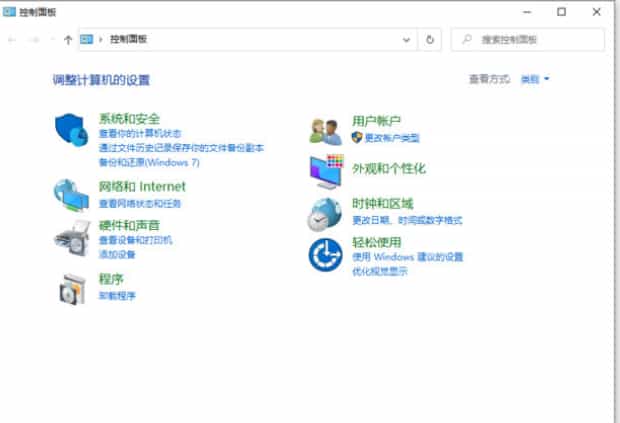The image size is (620, 423).
Task: Open 查看网络状态和任务 link
Action: point(140,203)
